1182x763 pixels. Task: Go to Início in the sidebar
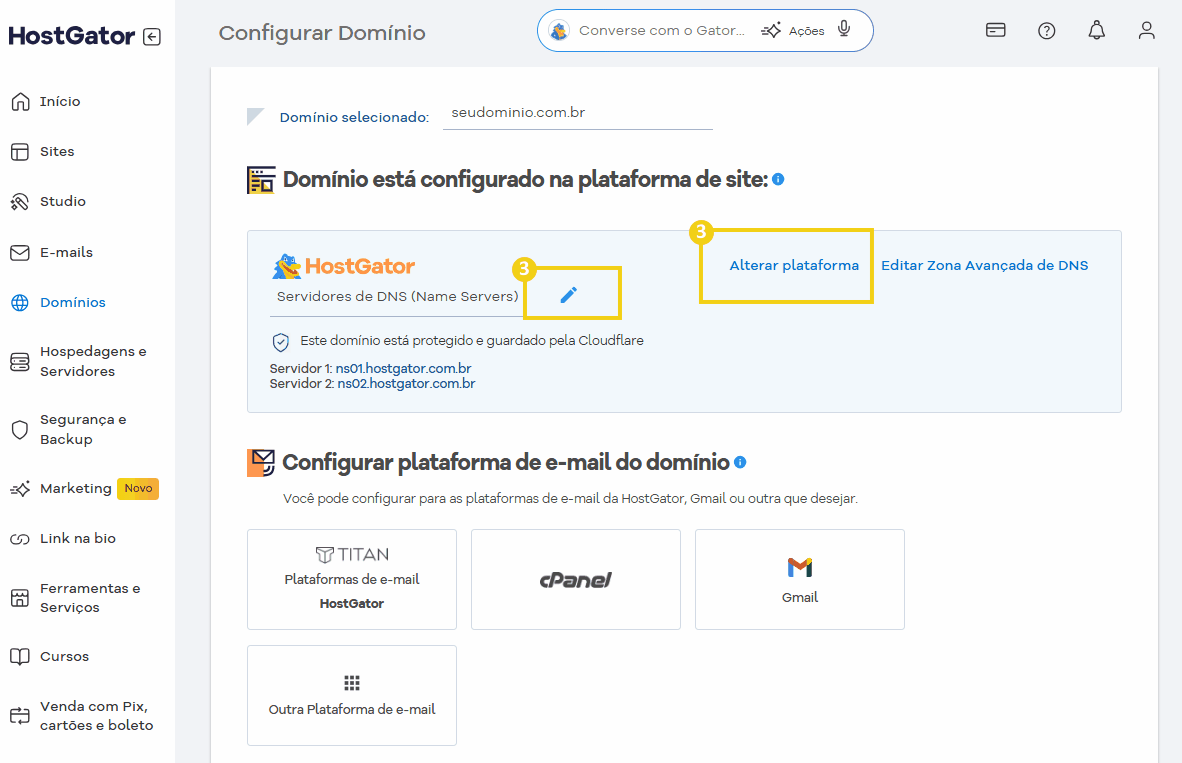pos(60,102)
